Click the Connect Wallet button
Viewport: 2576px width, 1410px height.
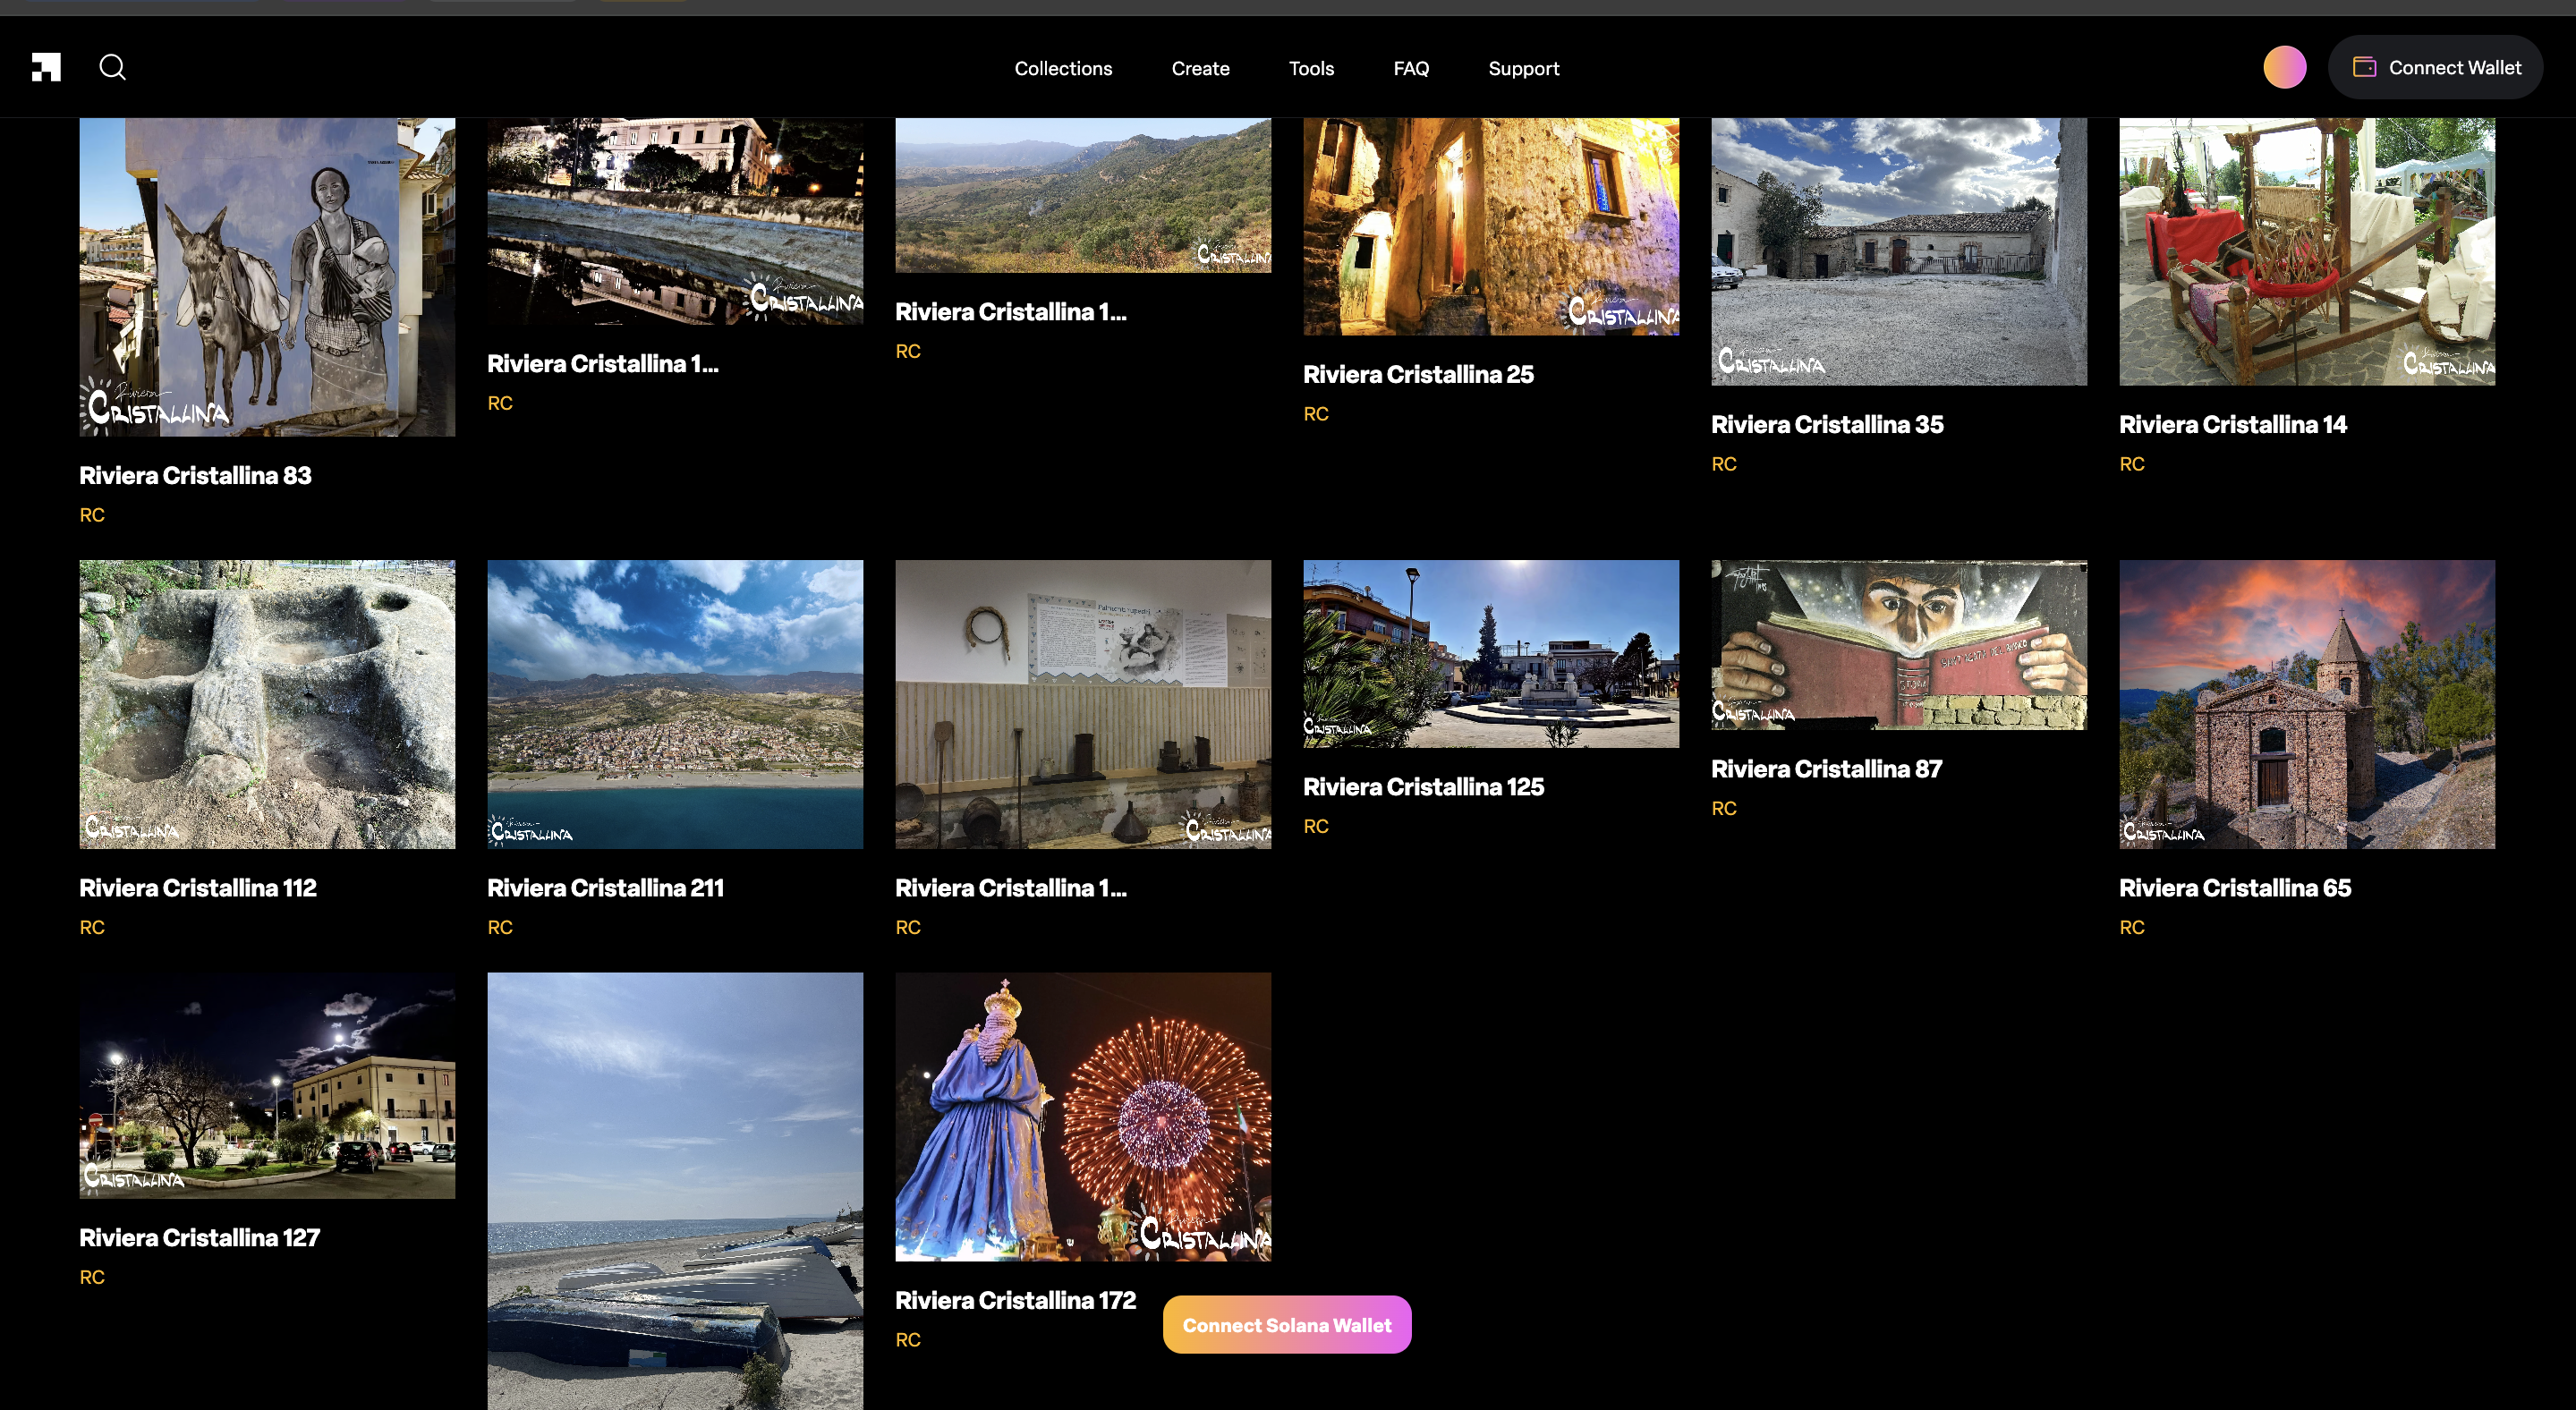2435,67
